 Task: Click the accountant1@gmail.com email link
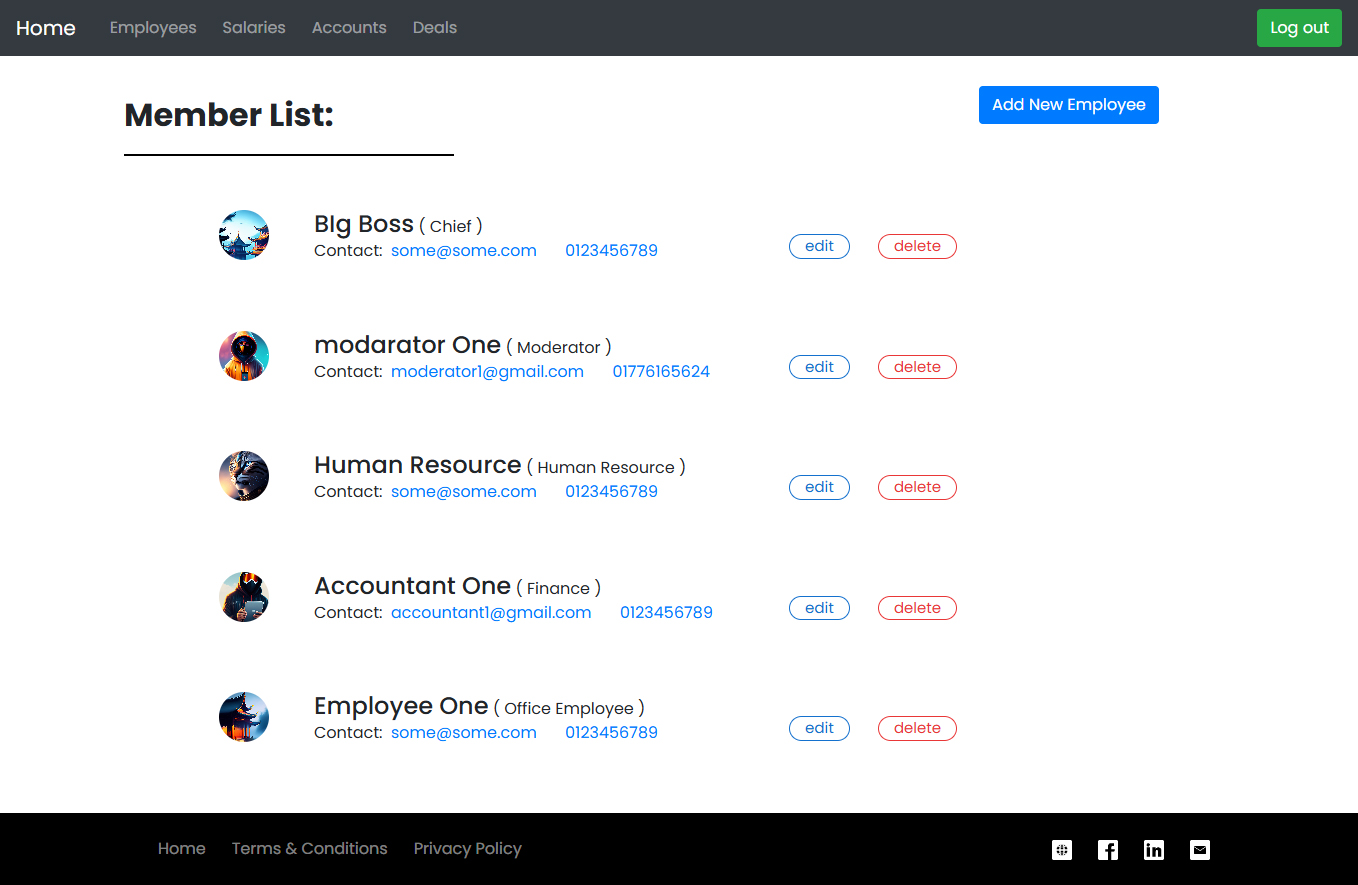pyautogui.click(x=491, y=612)
